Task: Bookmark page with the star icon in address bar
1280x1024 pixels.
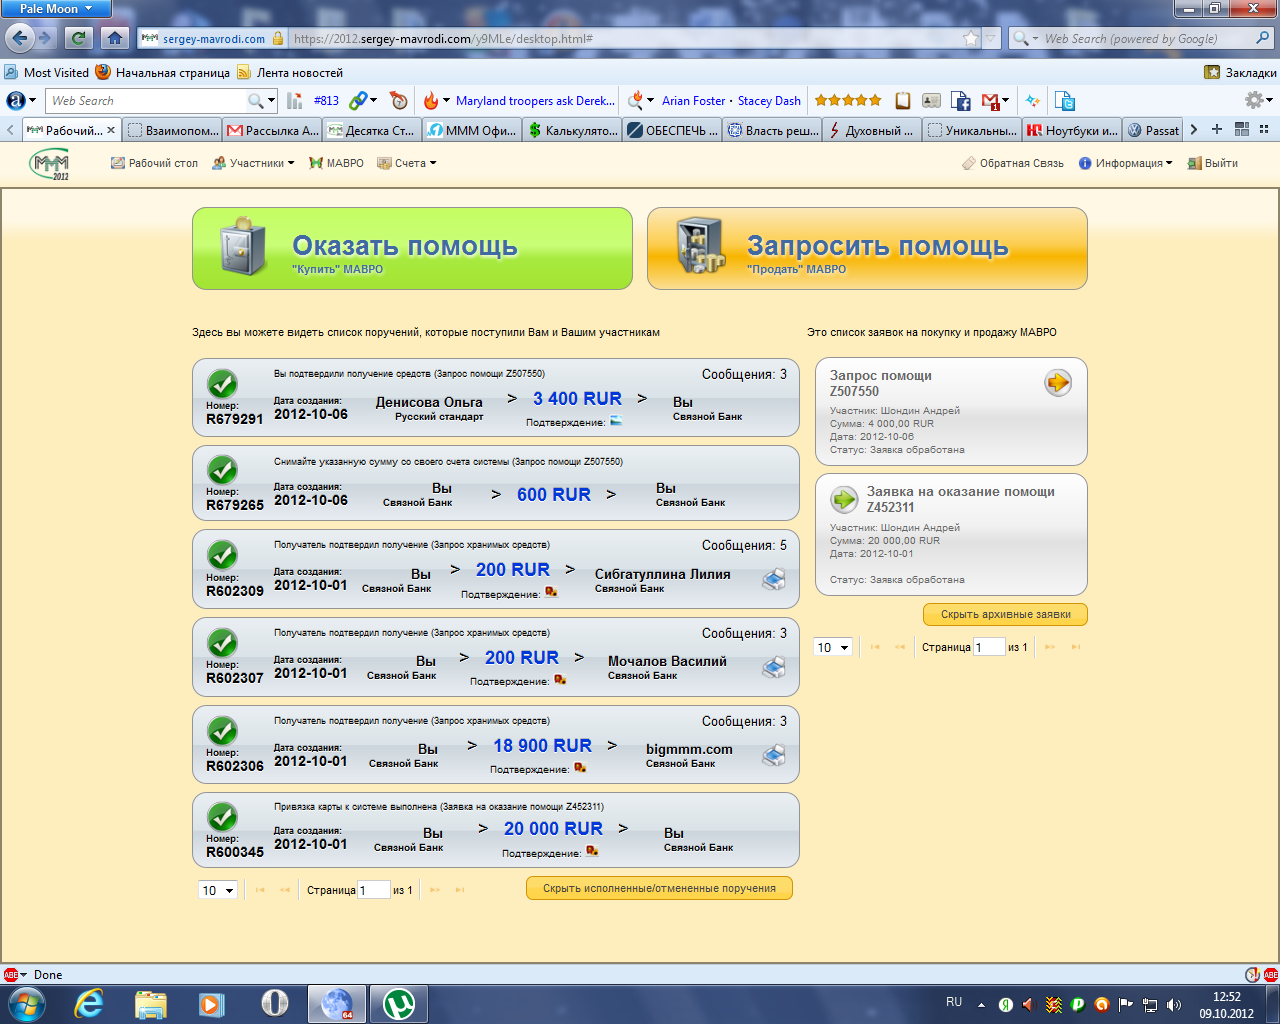Action: (x=970, y=38)
